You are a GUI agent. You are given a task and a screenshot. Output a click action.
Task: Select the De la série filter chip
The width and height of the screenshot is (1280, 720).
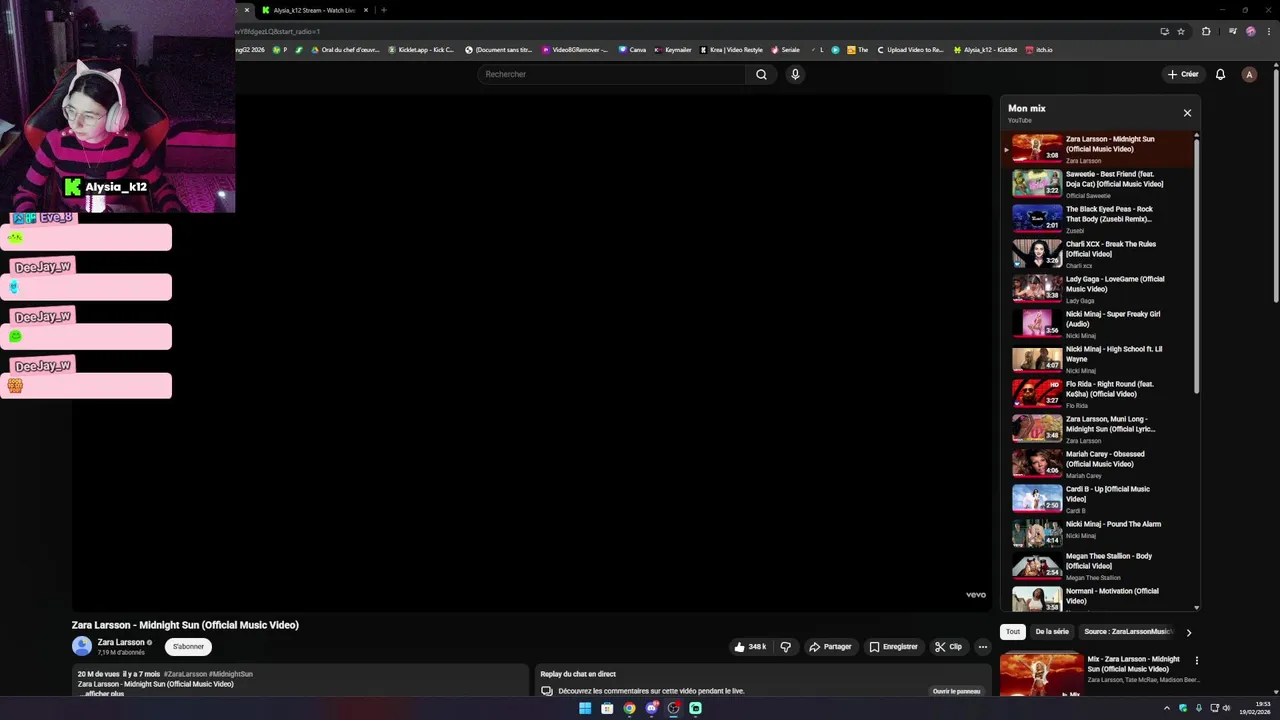(x=1052, y=632)
